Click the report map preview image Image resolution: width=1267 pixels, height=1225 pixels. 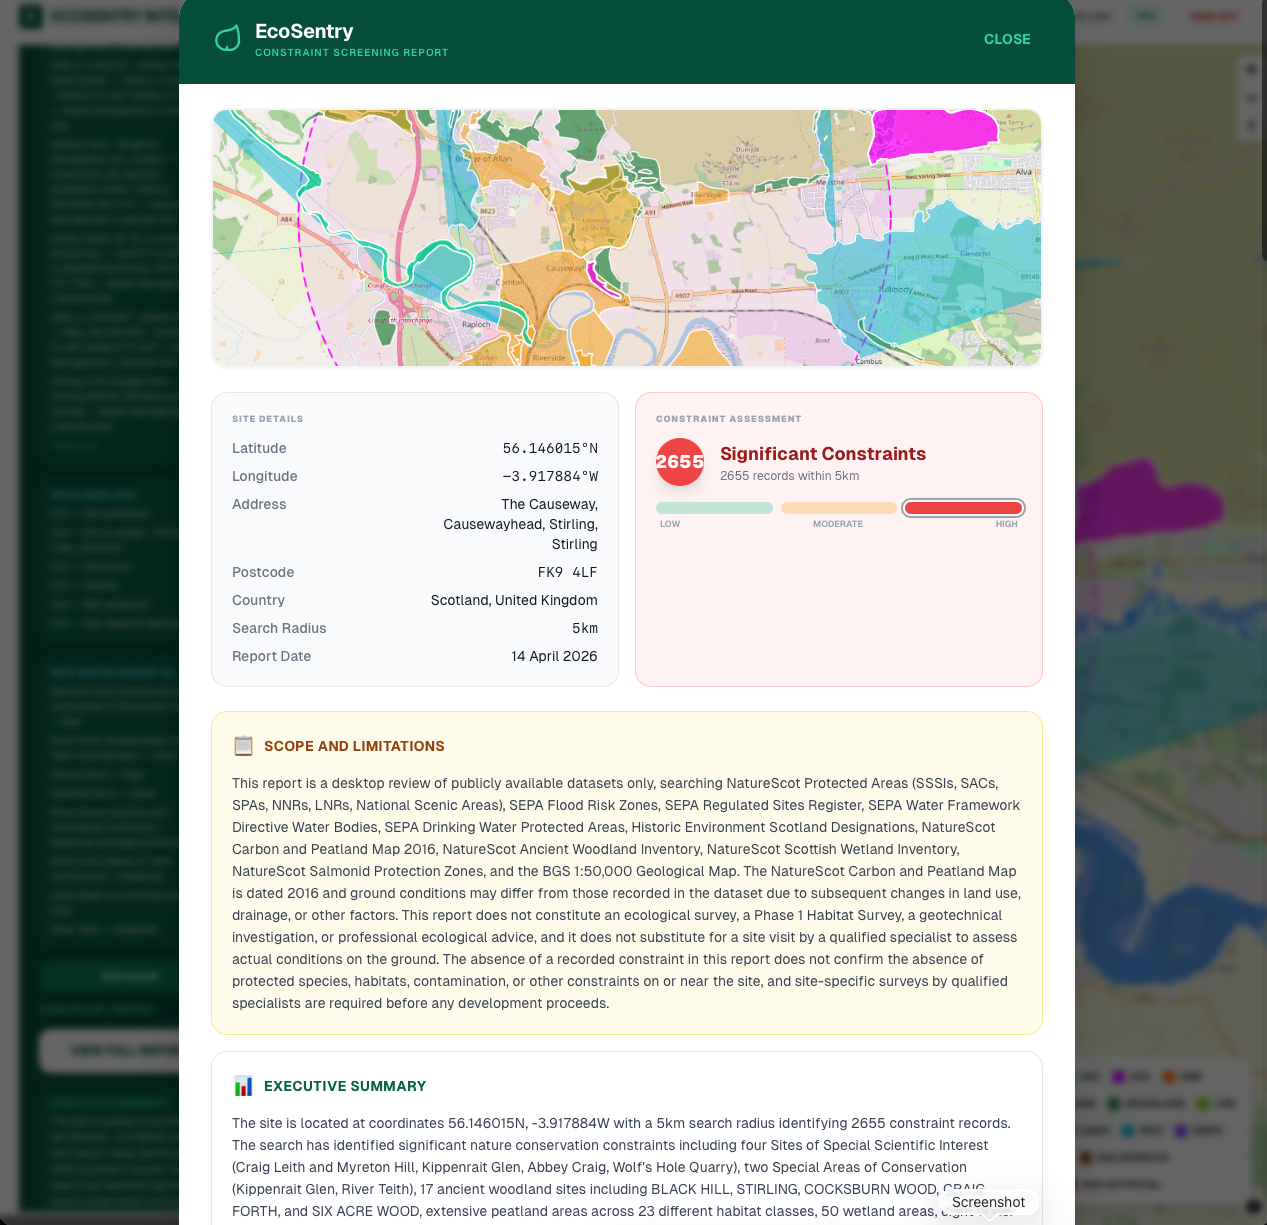pyautogui.click(x=627, y=238)
